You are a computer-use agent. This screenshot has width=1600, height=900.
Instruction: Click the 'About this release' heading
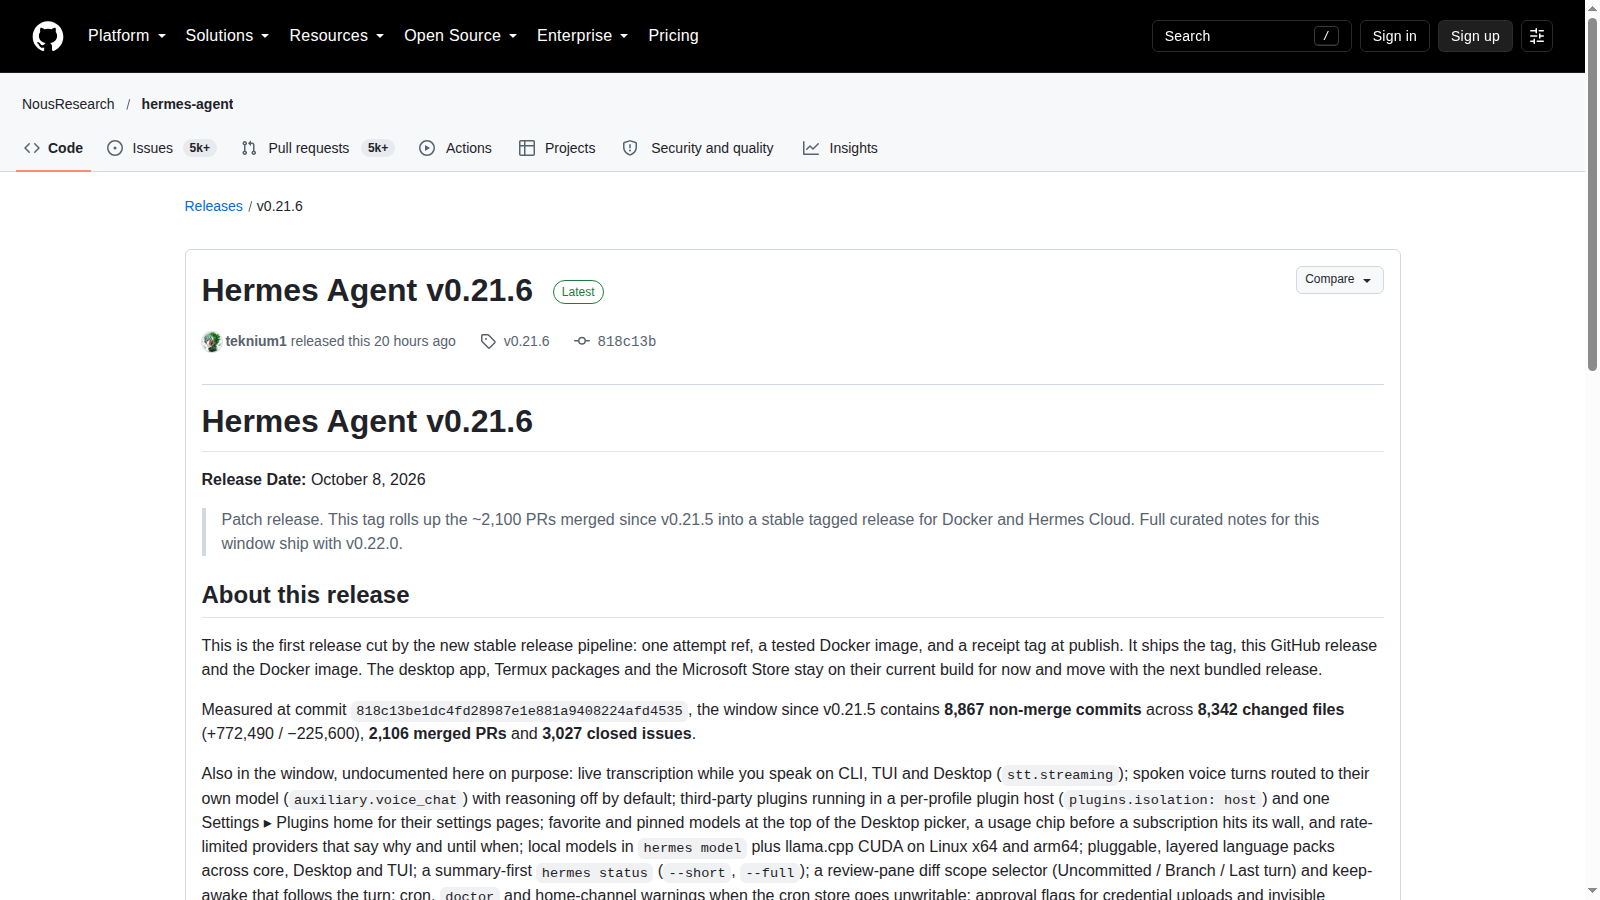click(306, 595)
